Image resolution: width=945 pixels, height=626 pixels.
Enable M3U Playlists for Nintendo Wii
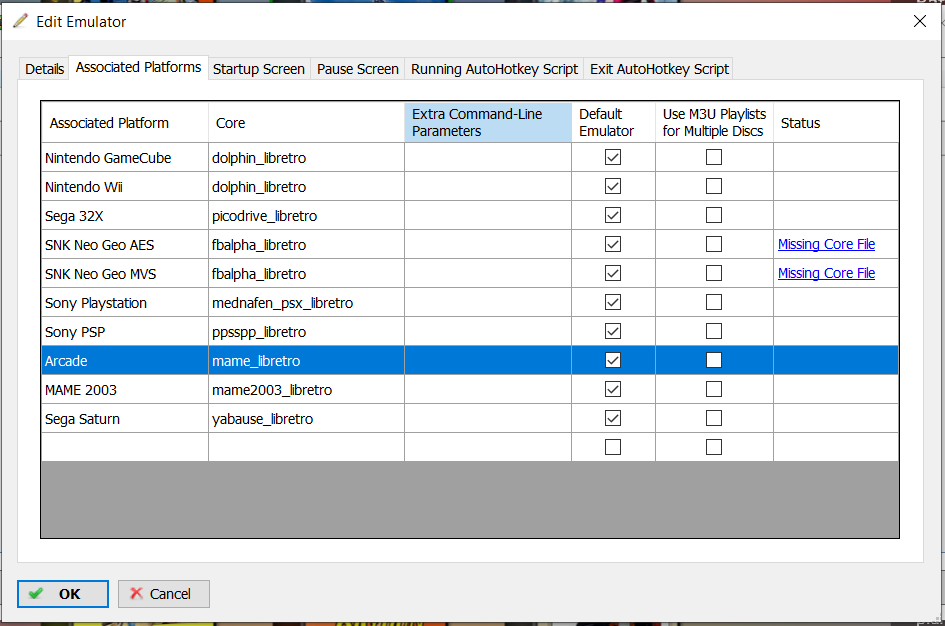pyautogui.click(x=714, y=186)
